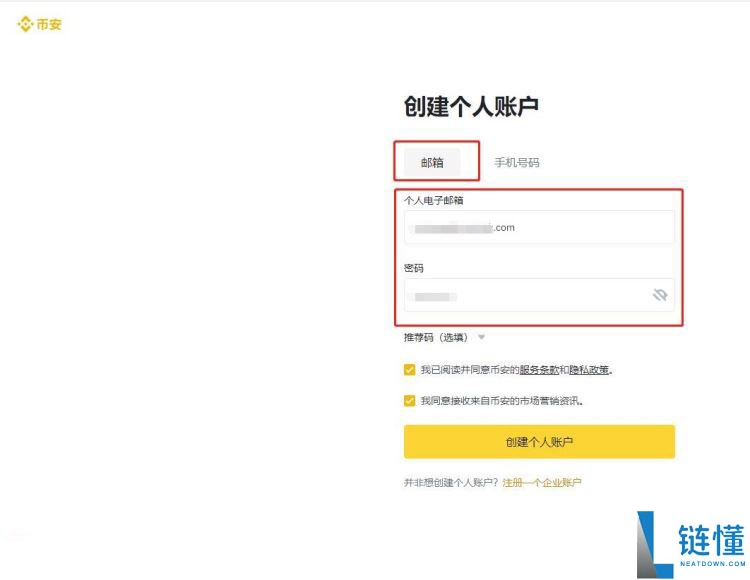The height and width of the screenshot is (580, 750).
Task: Toggle password visibility eye icon
Action: (660, 295)
